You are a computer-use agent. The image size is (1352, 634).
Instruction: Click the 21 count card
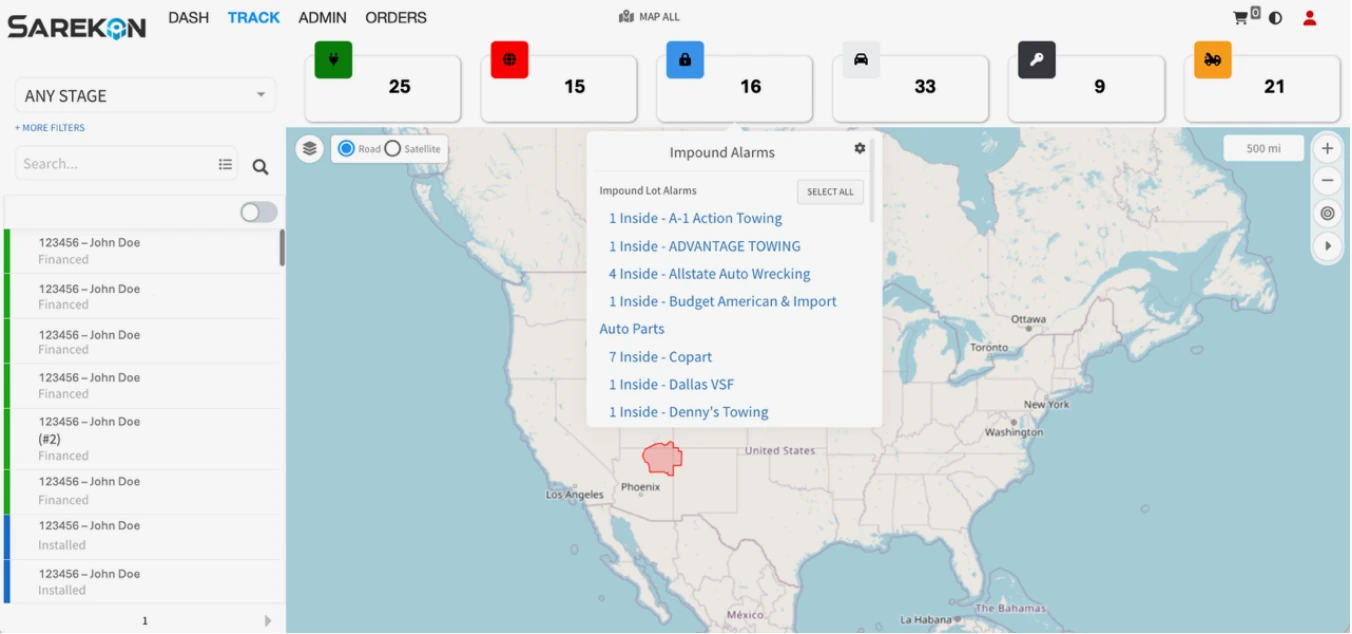point(1263,88)
